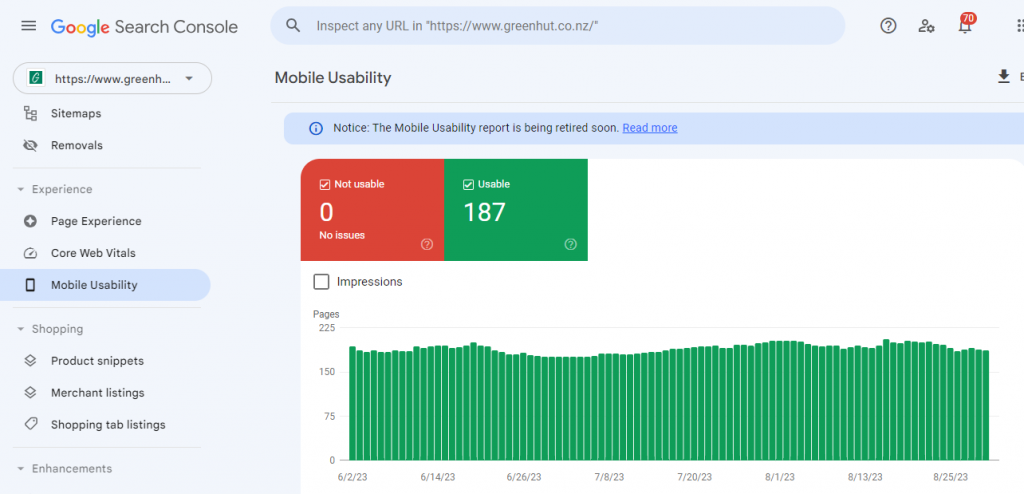Click the first chart bar above 6/2/23
Image resolution: width=1024 pixels, height=494 pixels.
pos(353,403)
